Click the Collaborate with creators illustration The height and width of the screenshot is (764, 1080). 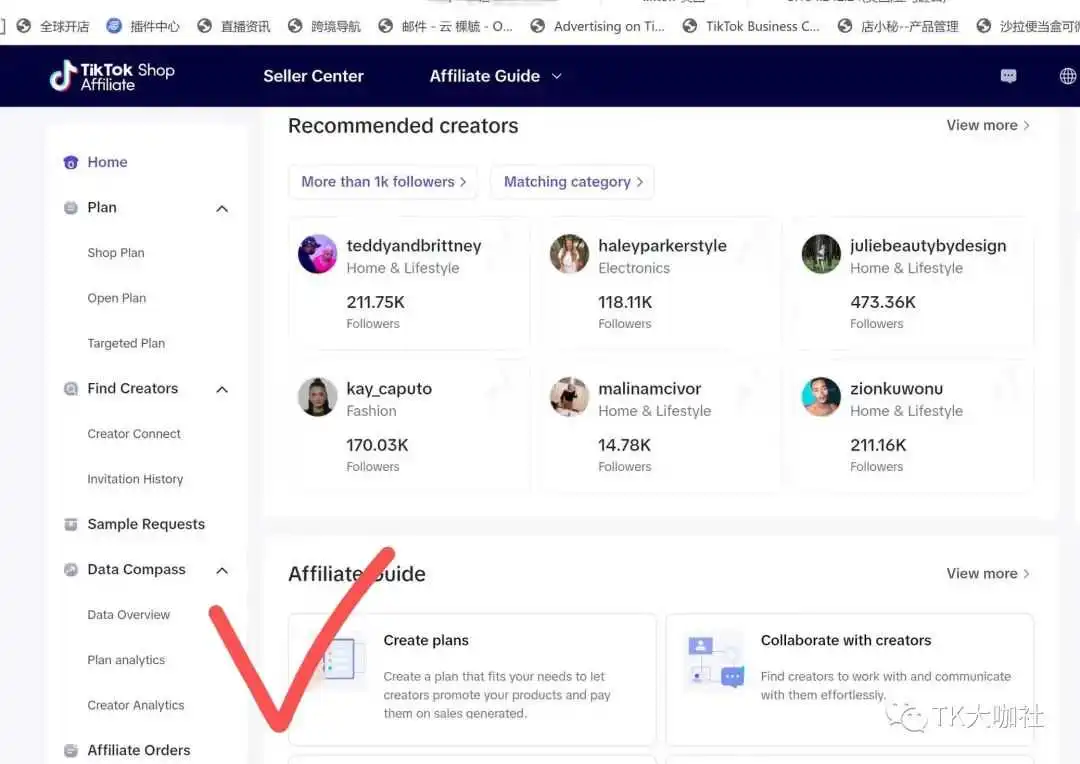[716, 660]
